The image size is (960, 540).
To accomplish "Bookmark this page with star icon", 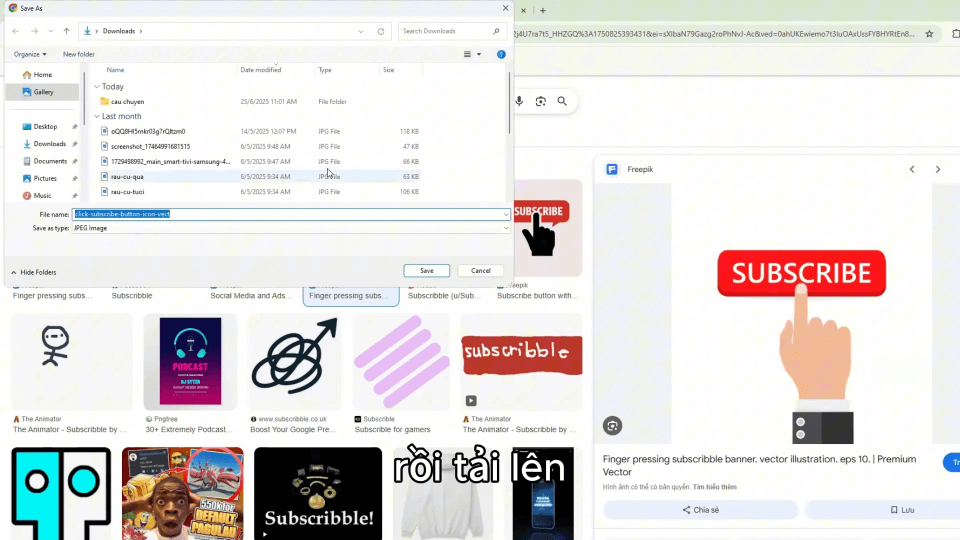I will [929, 34].
